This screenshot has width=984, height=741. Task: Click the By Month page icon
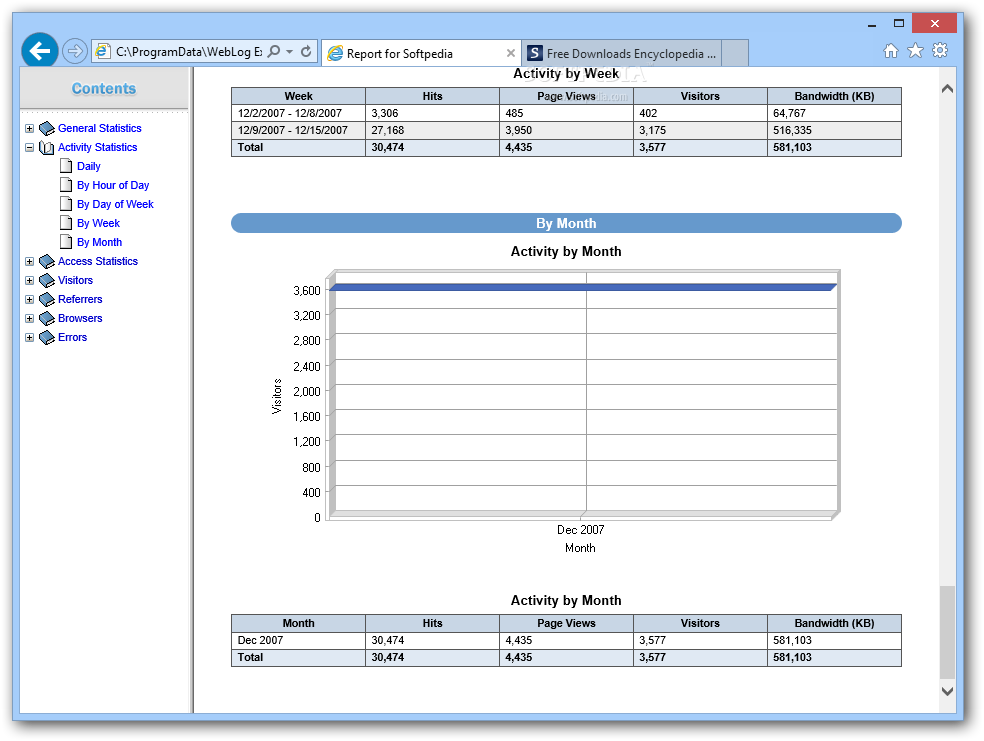[66, 242]
